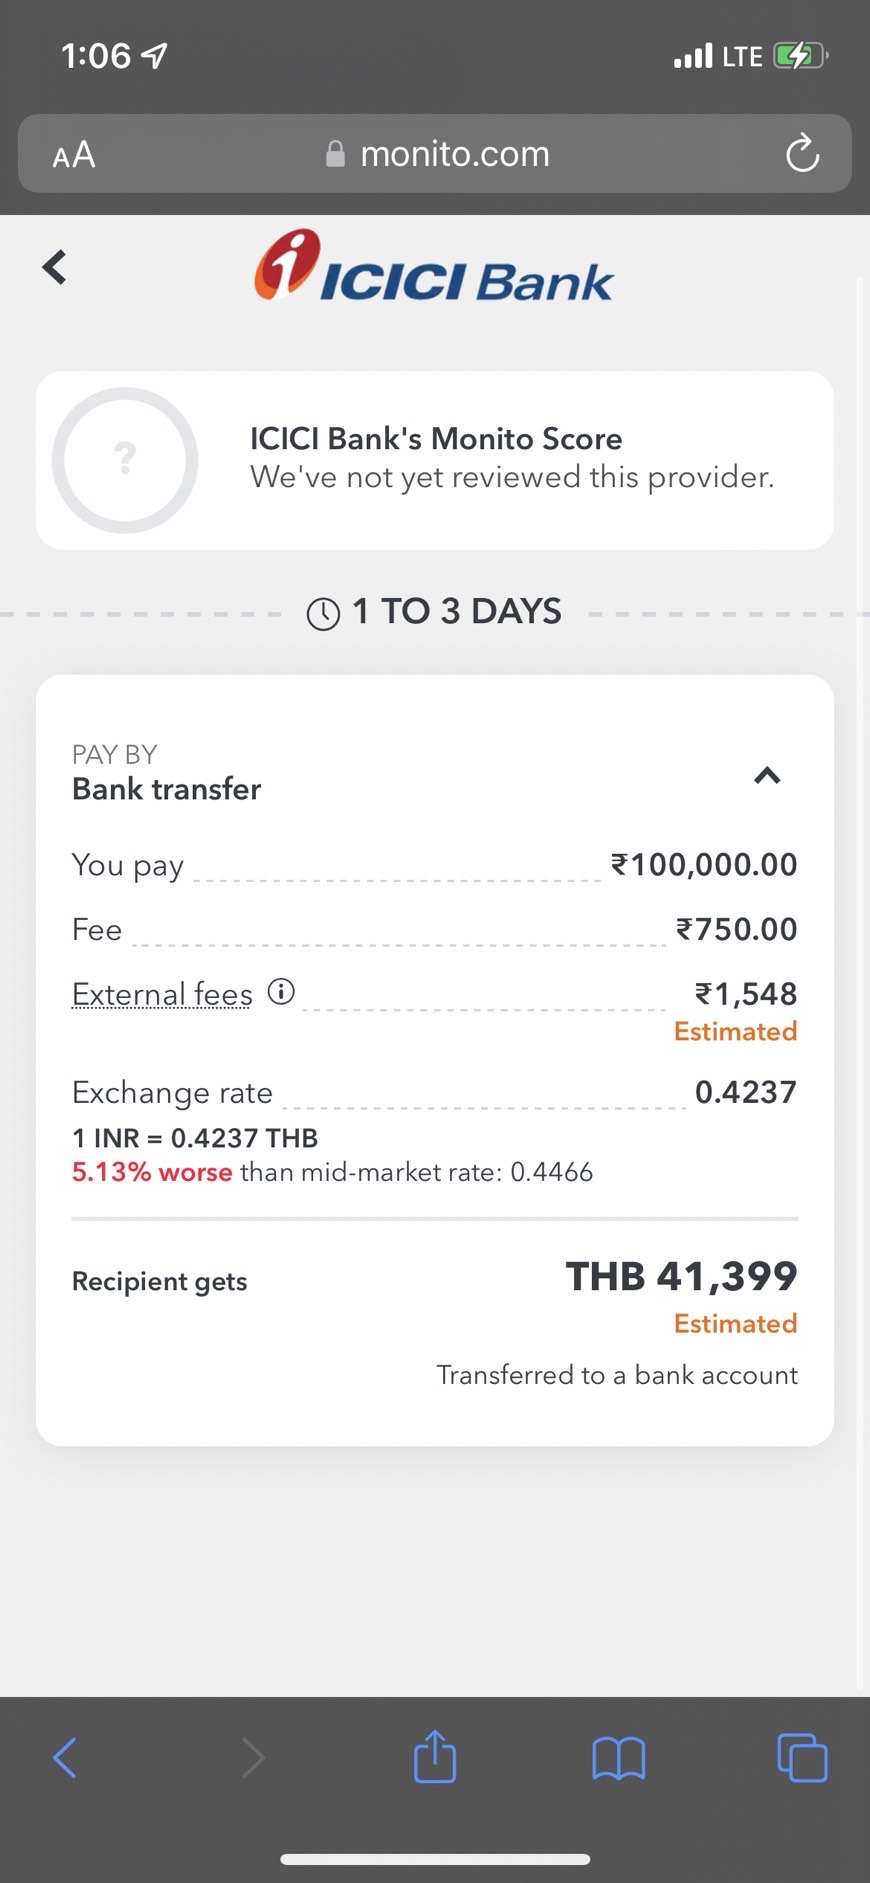Open Safari bookmarks book icon
This screenshot has height=1883, width=870.
tap(618, 1758)
